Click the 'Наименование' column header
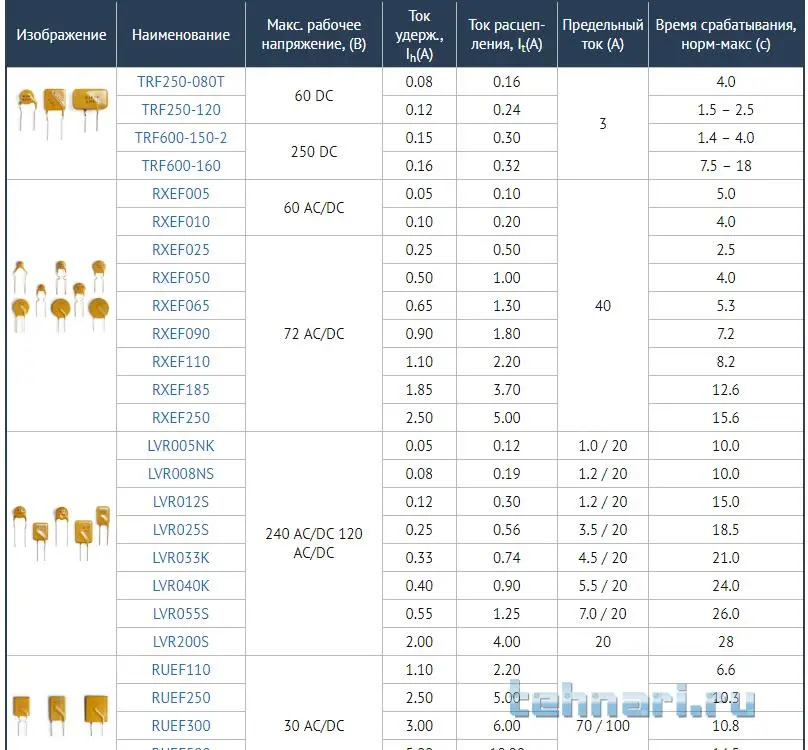The image size is (808, 750). pyautogui.click(x=181, y=35)
